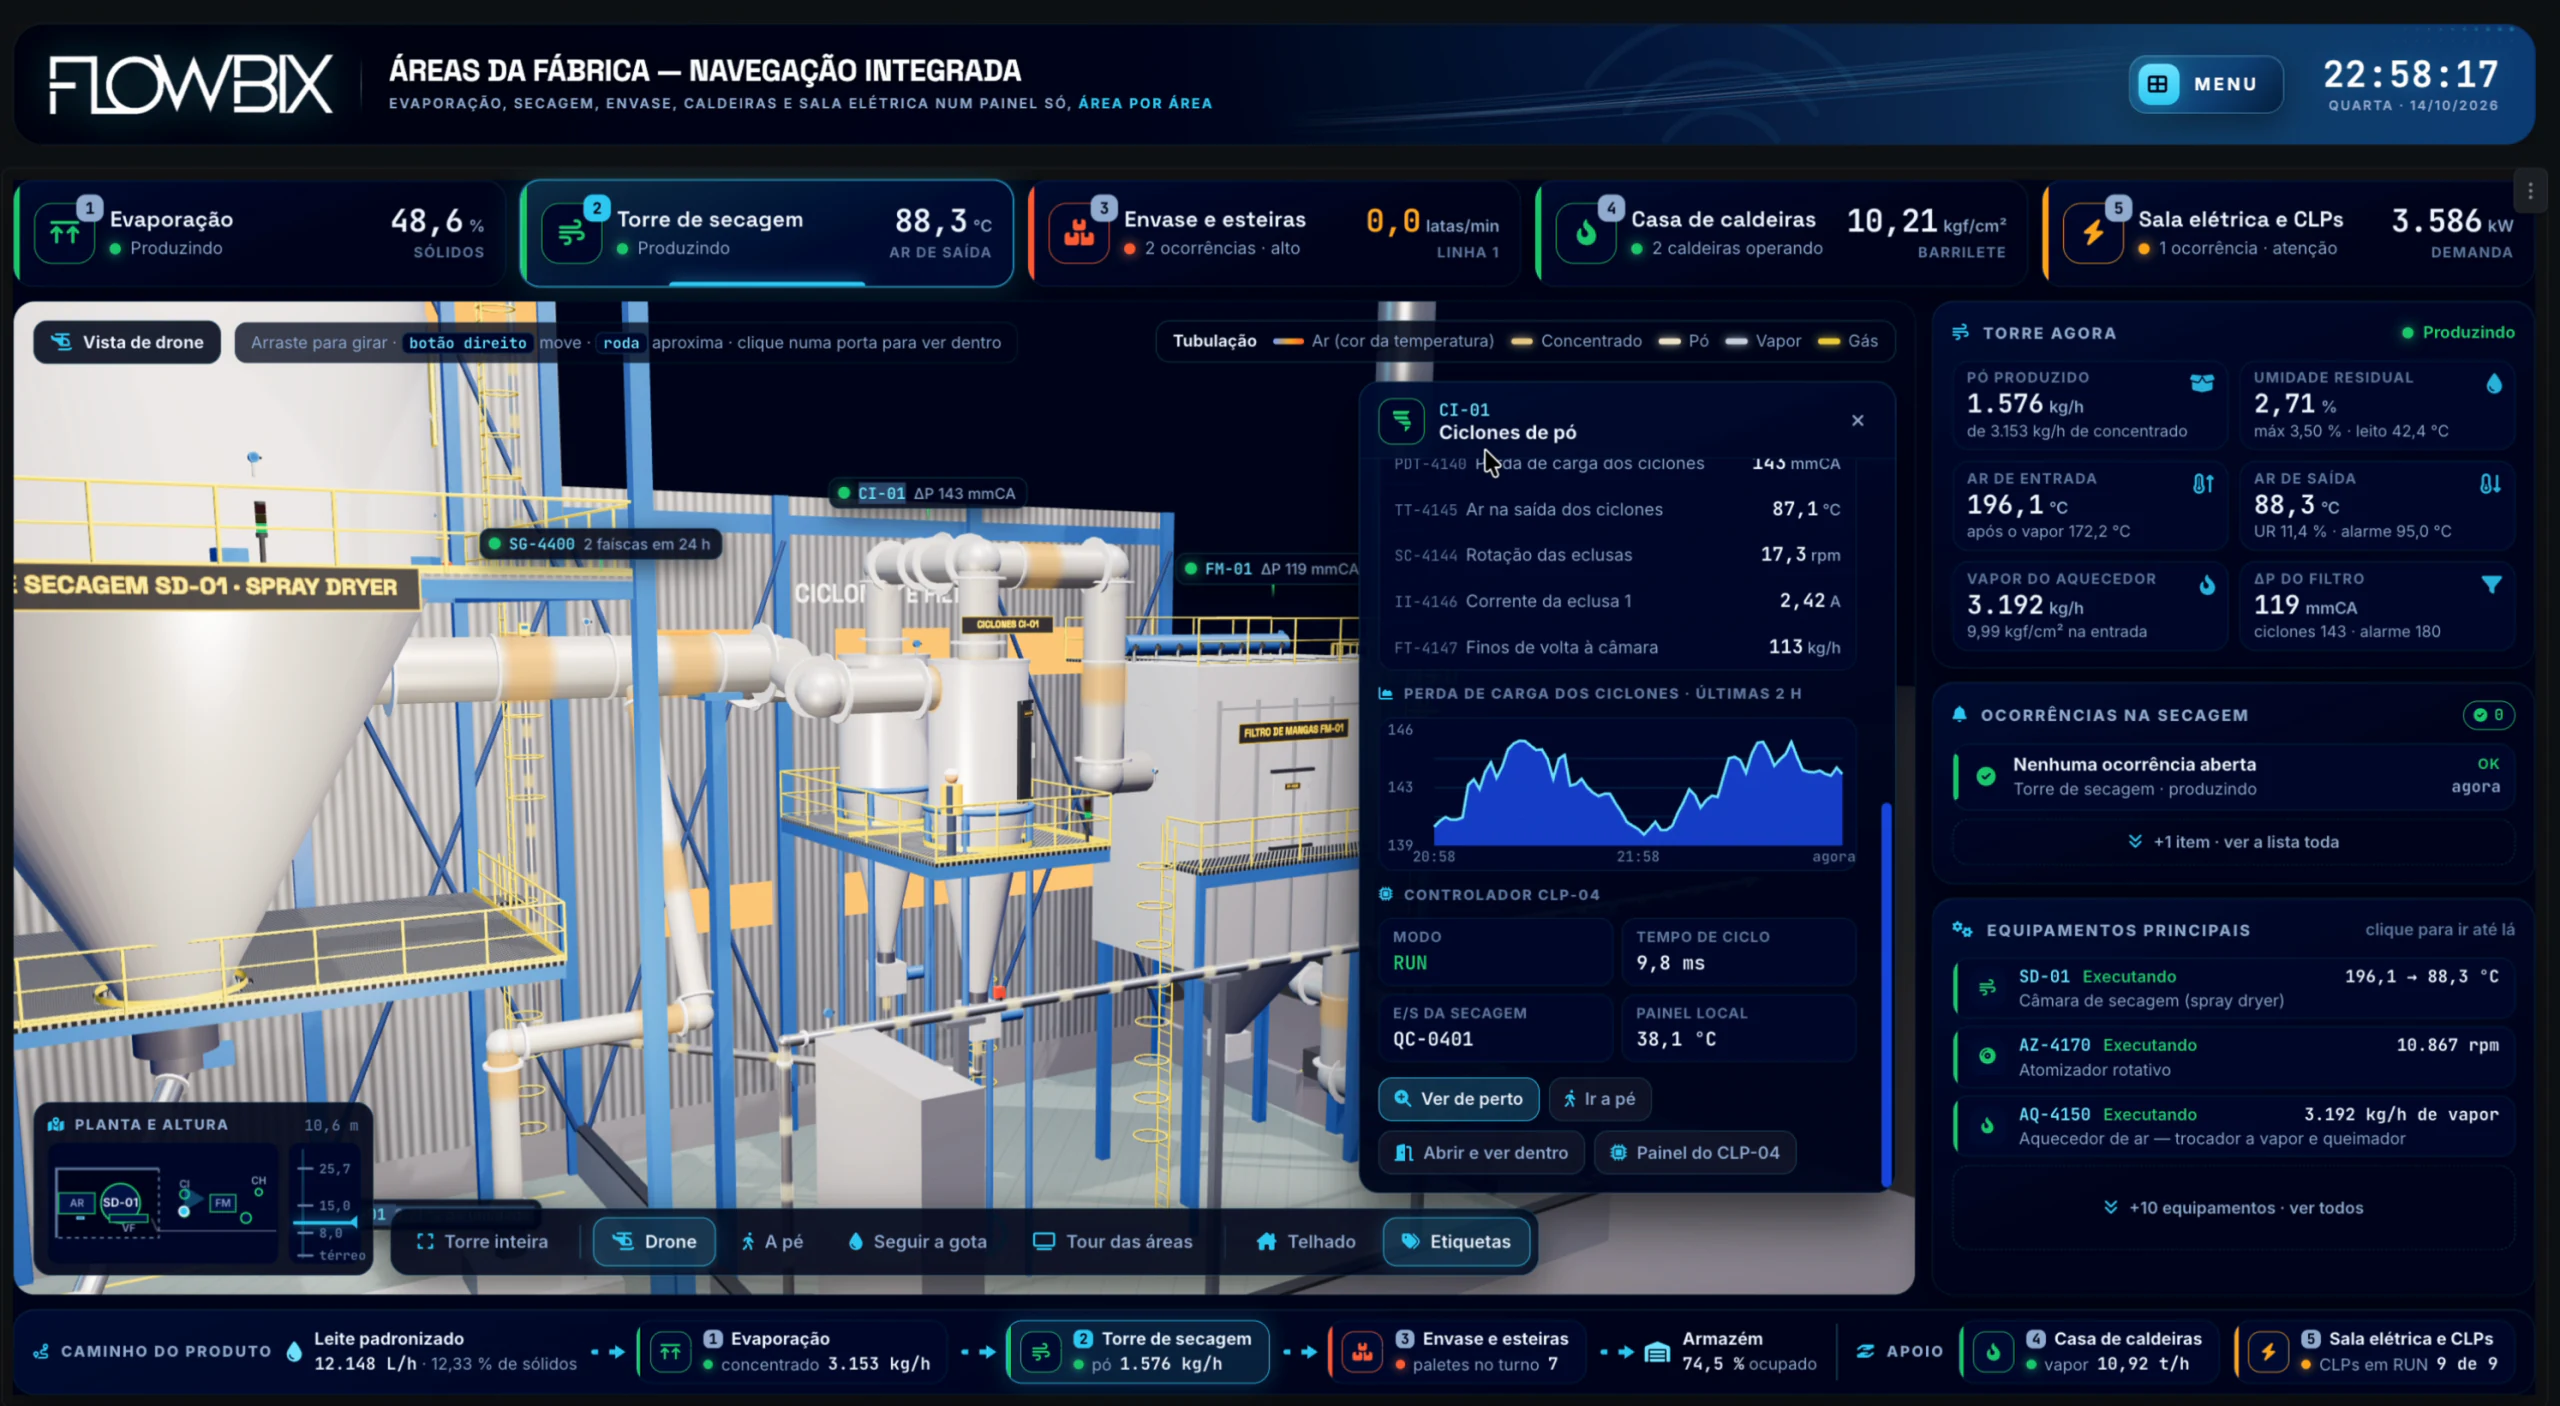Click the FM-01 ΔP label tag

pos(1270,569)
